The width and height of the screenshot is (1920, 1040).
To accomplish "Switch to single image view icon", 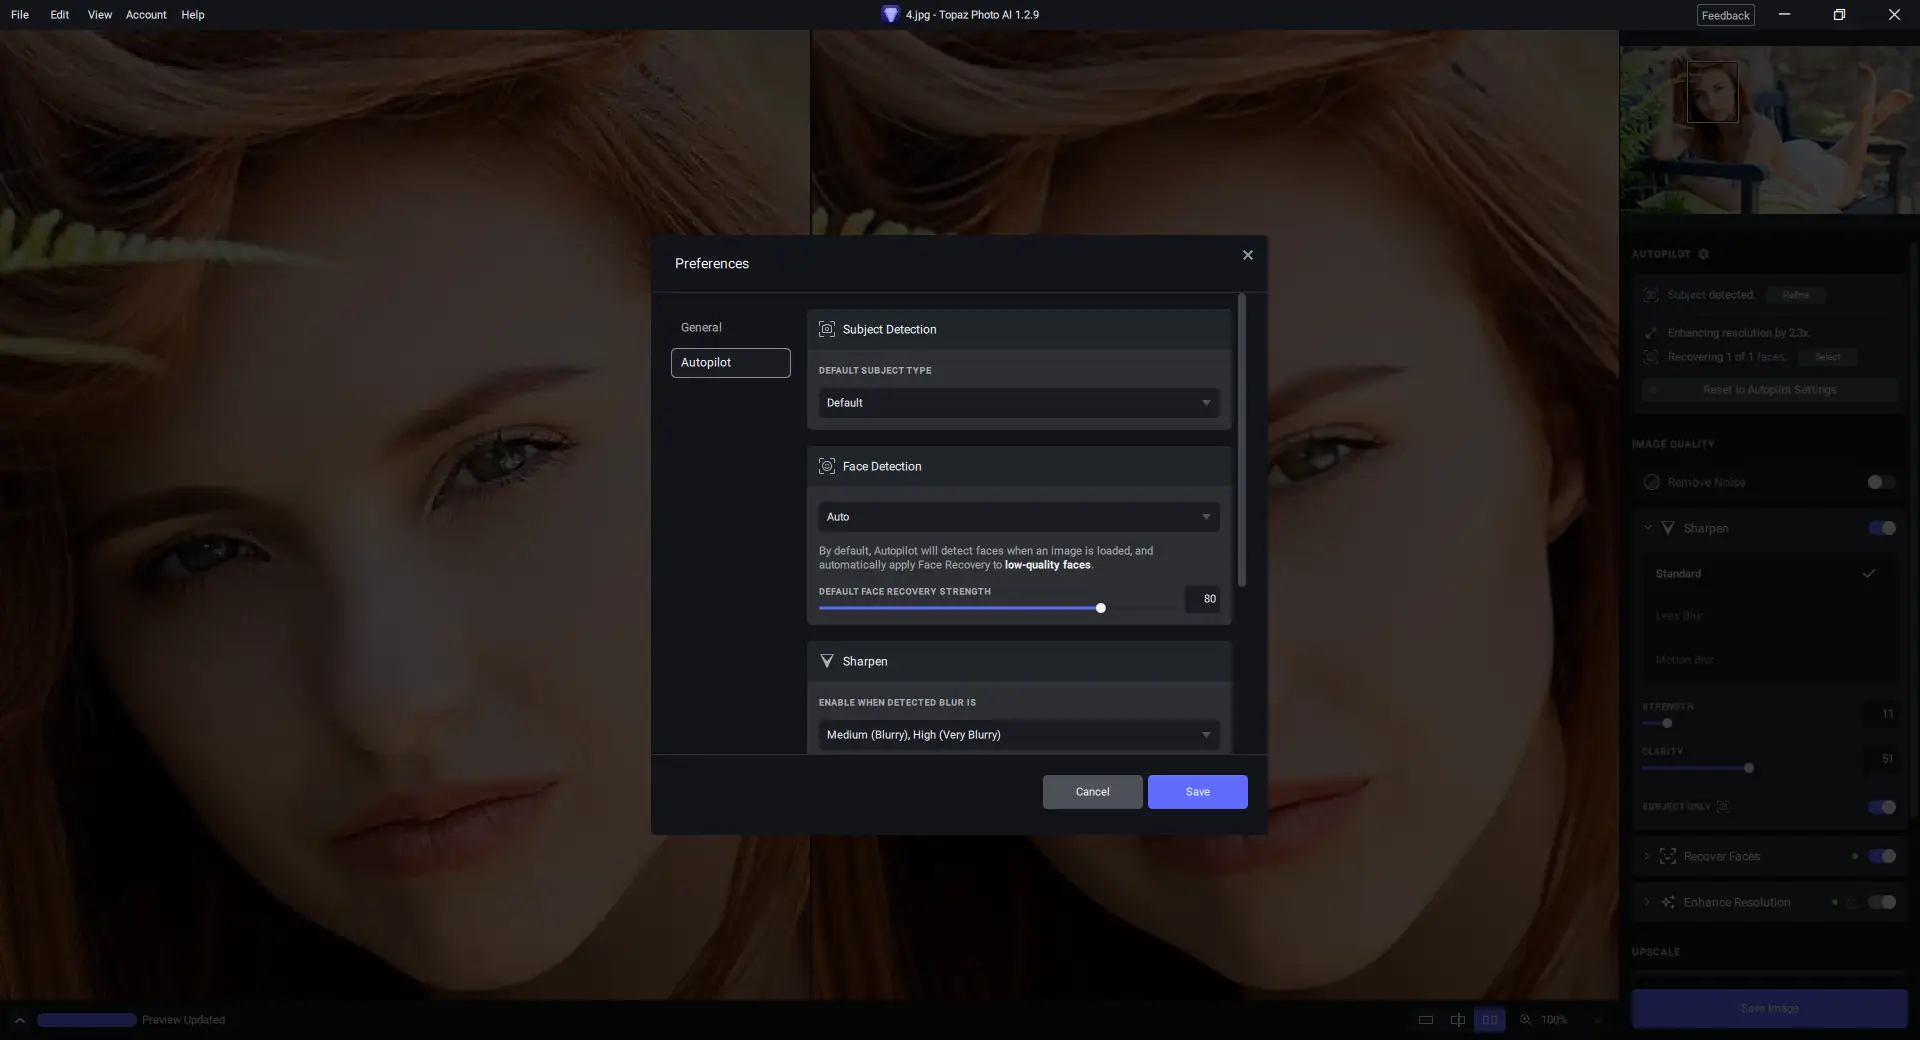I will (x=1426, y=1020).
